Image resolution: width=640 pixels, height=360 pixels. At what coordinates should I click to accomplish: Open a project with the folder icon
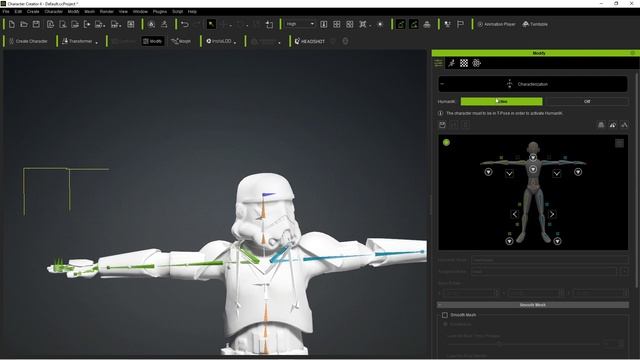[x=24, y=24]
